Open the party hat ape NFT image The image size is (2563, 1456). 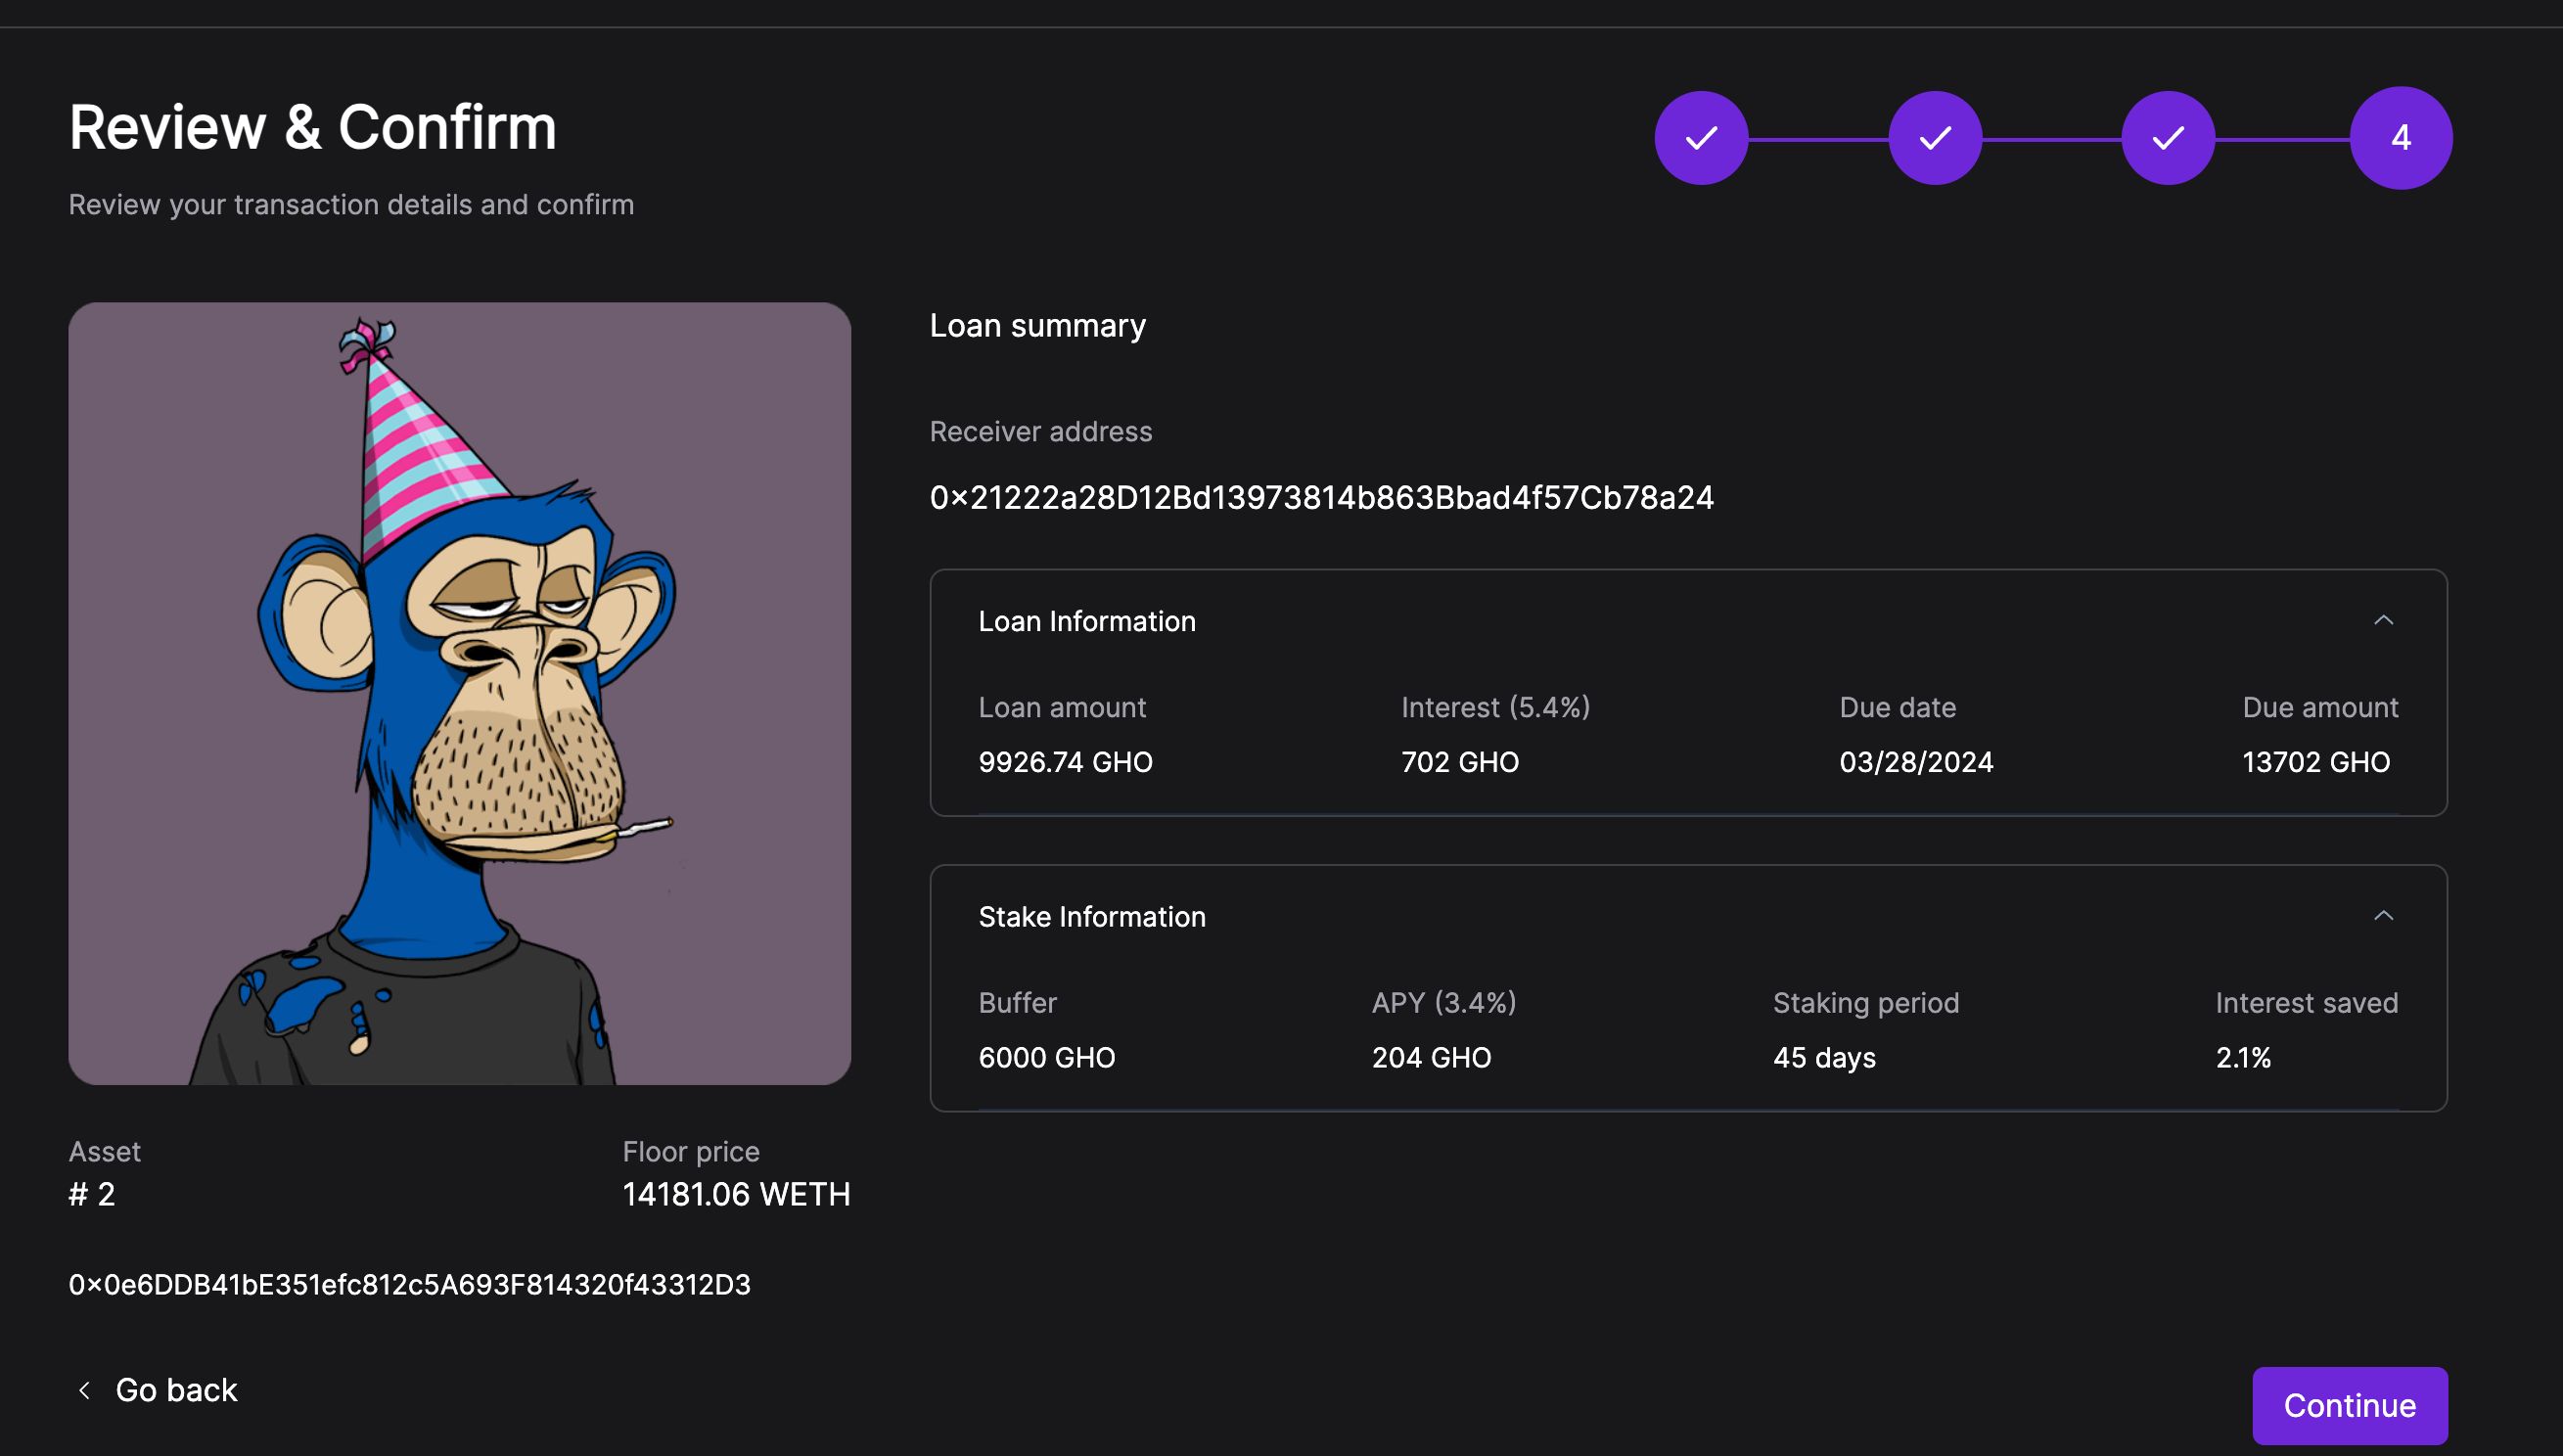tap(460, 693)
